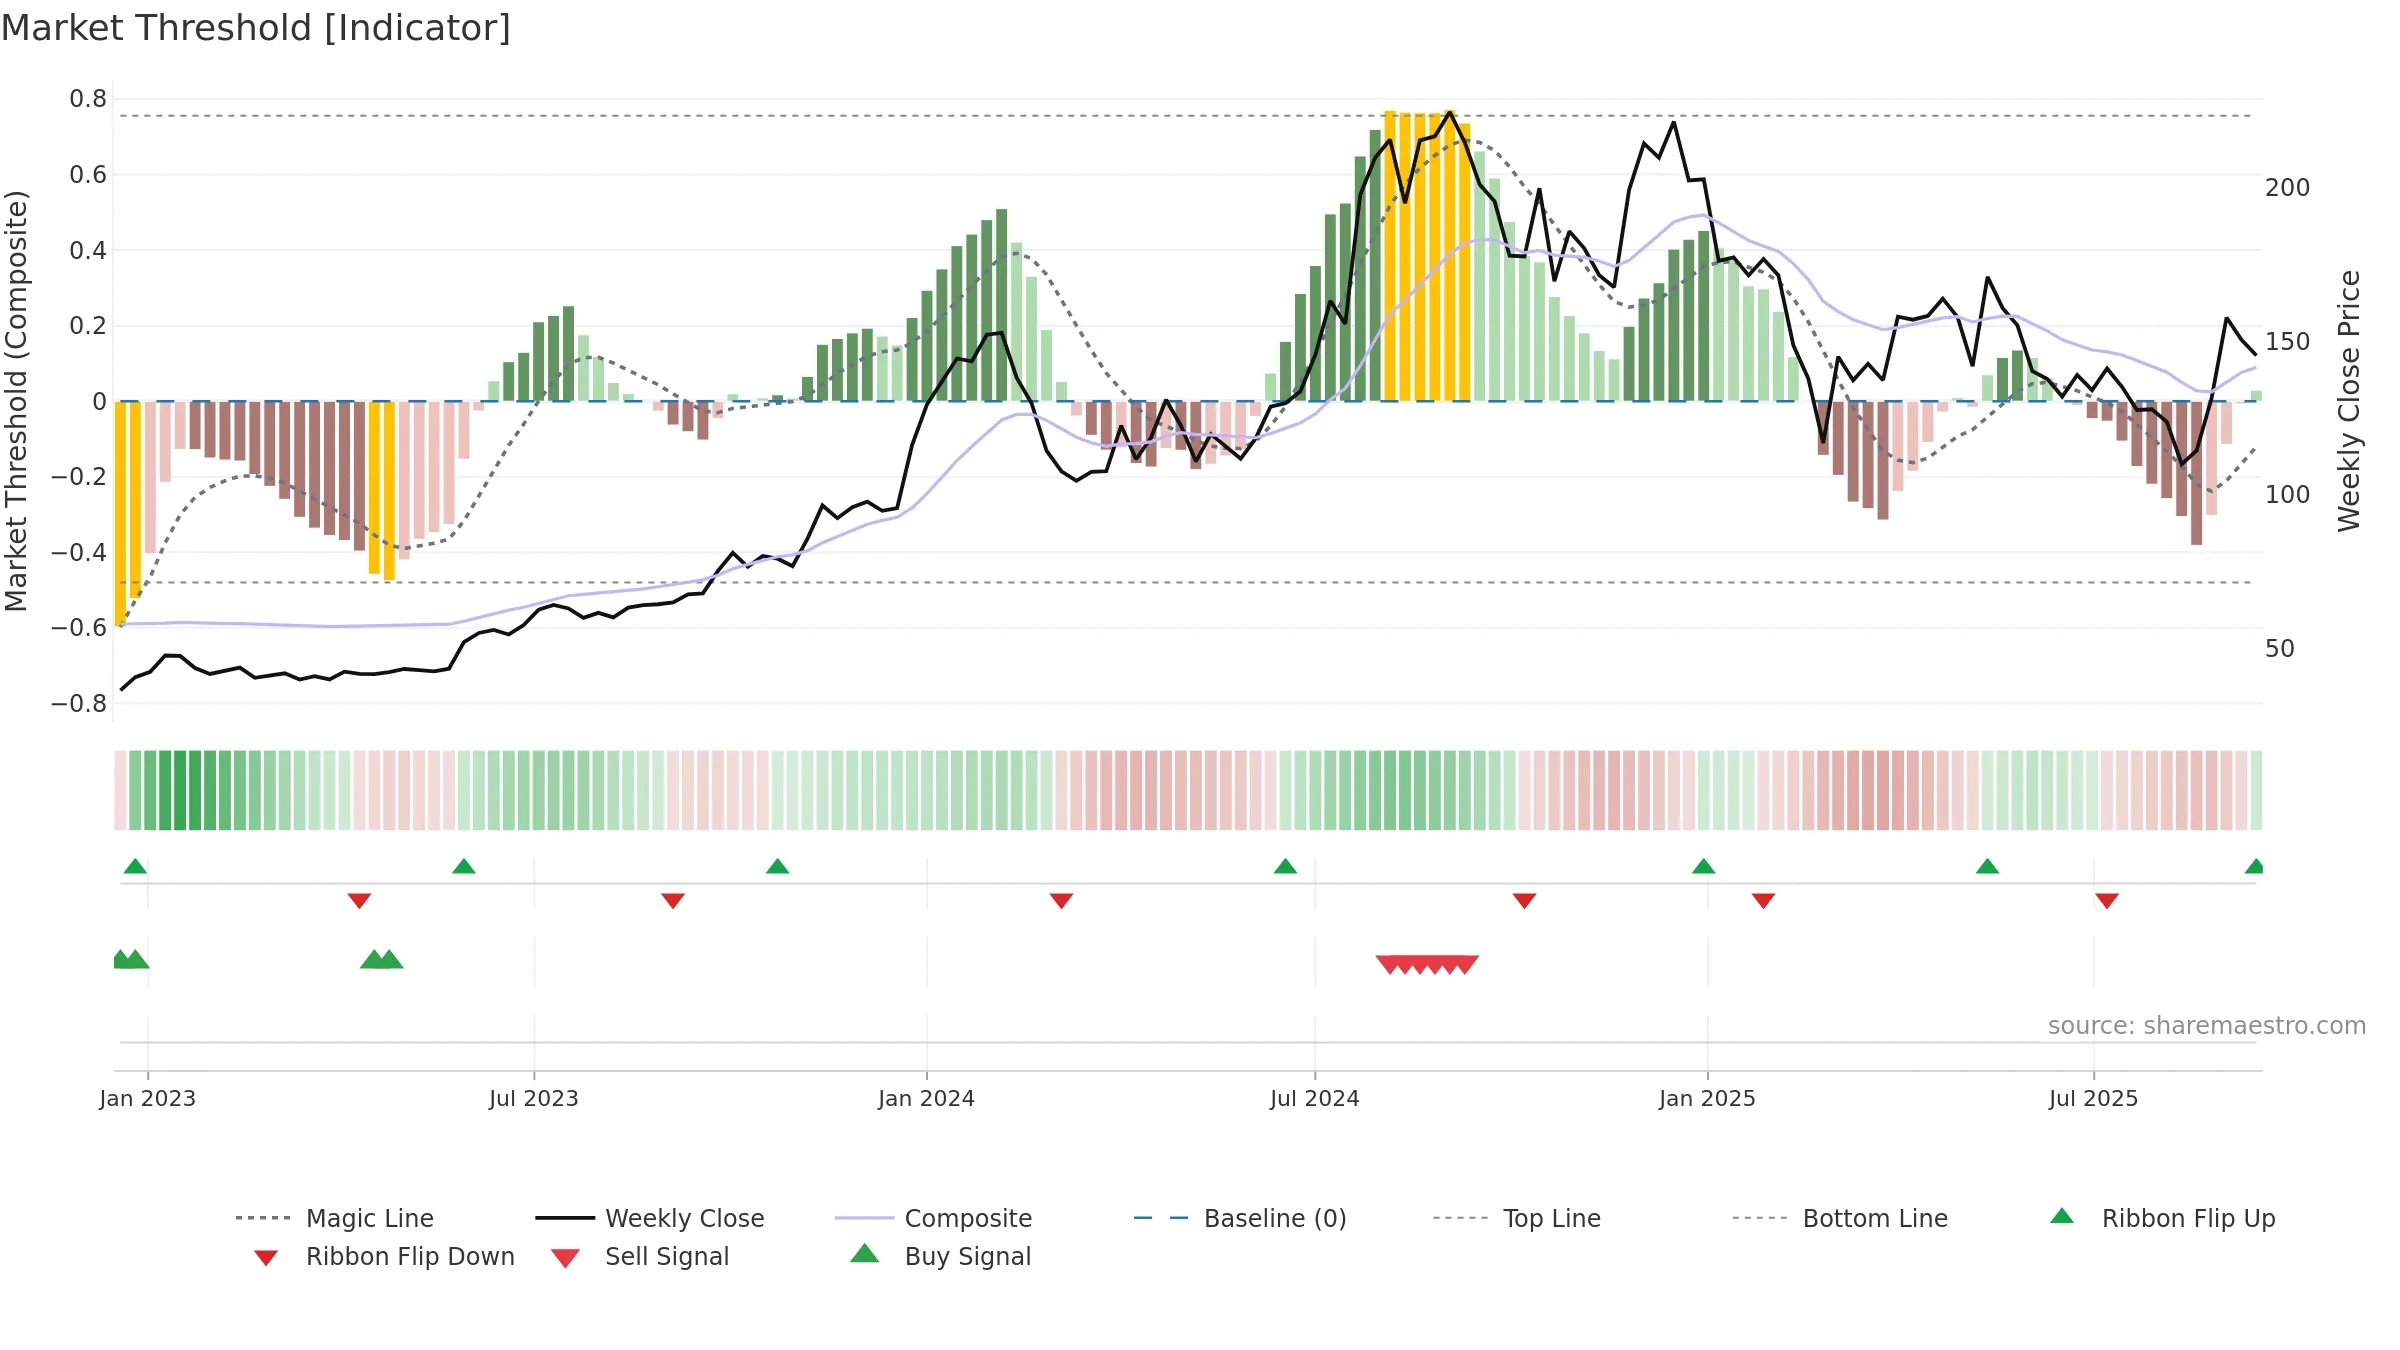Toggle the Weekly Close legend entry
The width and height of the screenshot is (2400, 1350).
point(650,1218)
